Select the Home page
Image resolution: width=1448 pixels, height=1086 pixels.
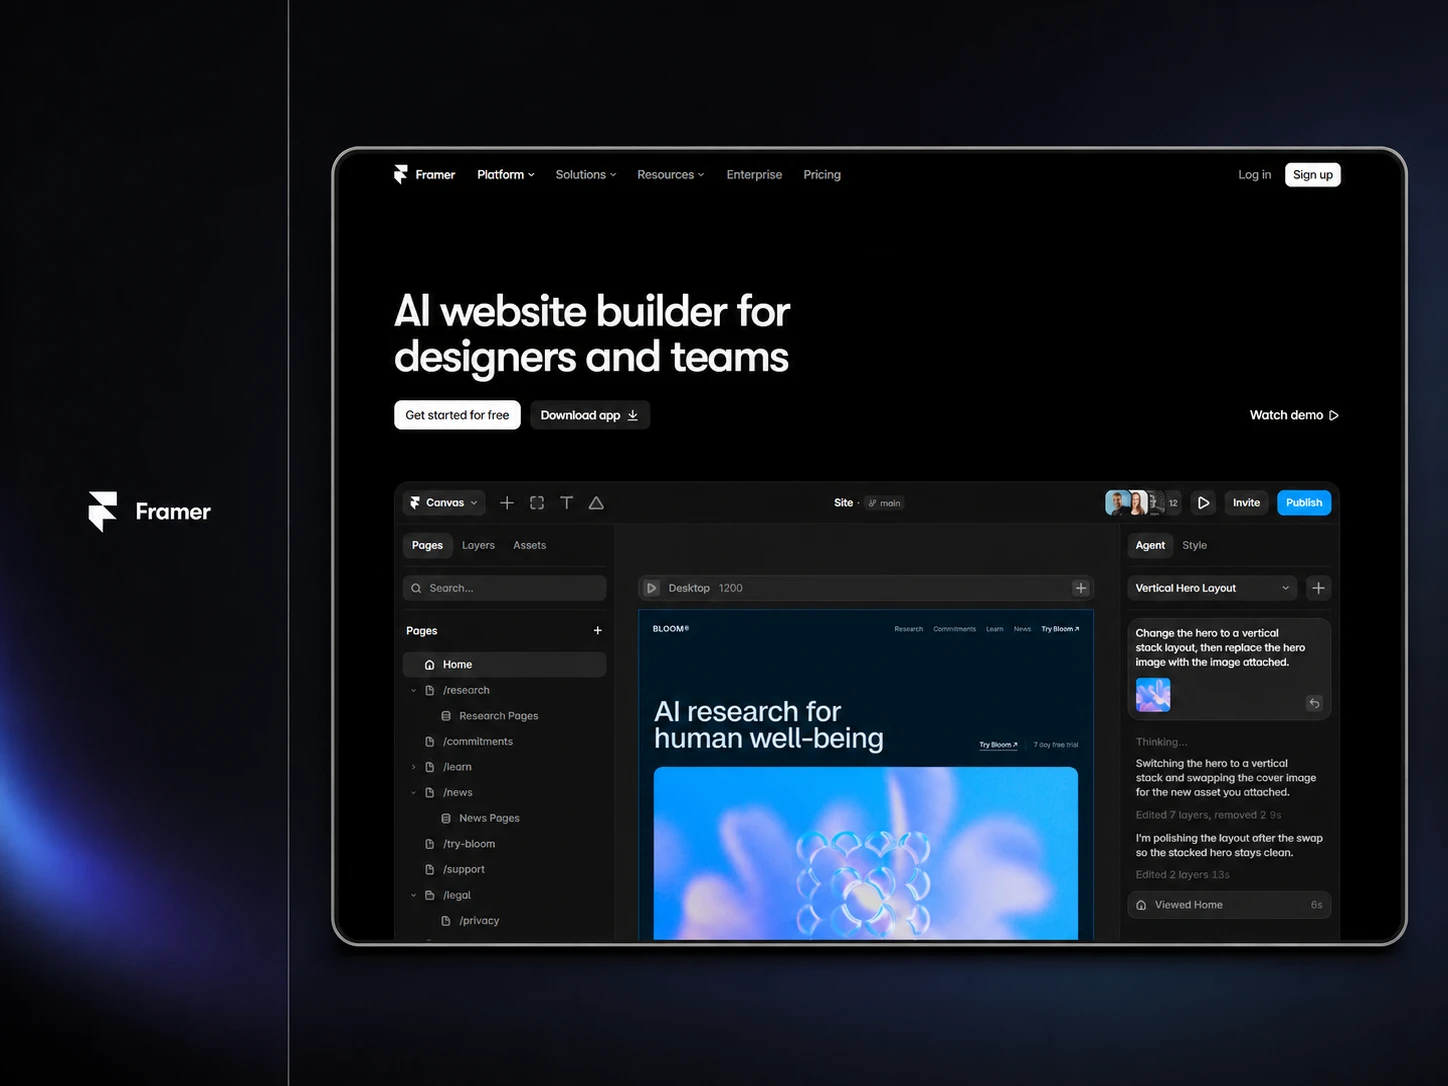click(505, 665)
